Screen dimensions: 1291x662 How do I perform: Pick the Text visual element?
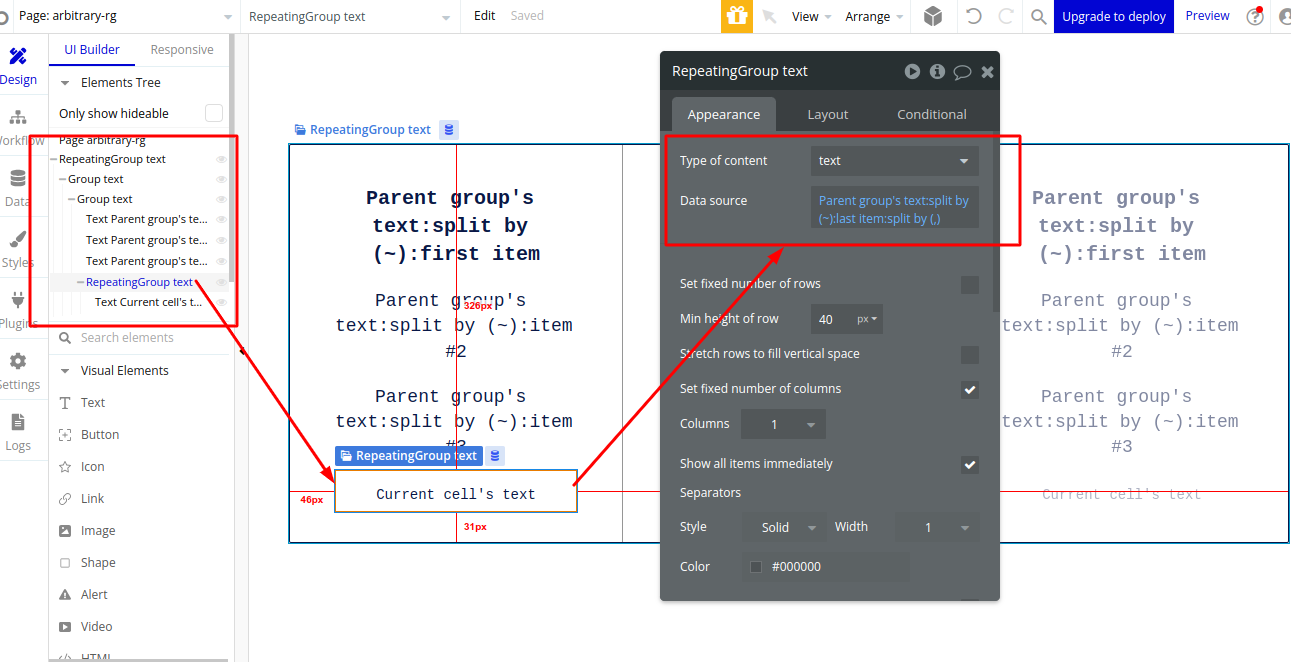(x=93, y=402)
